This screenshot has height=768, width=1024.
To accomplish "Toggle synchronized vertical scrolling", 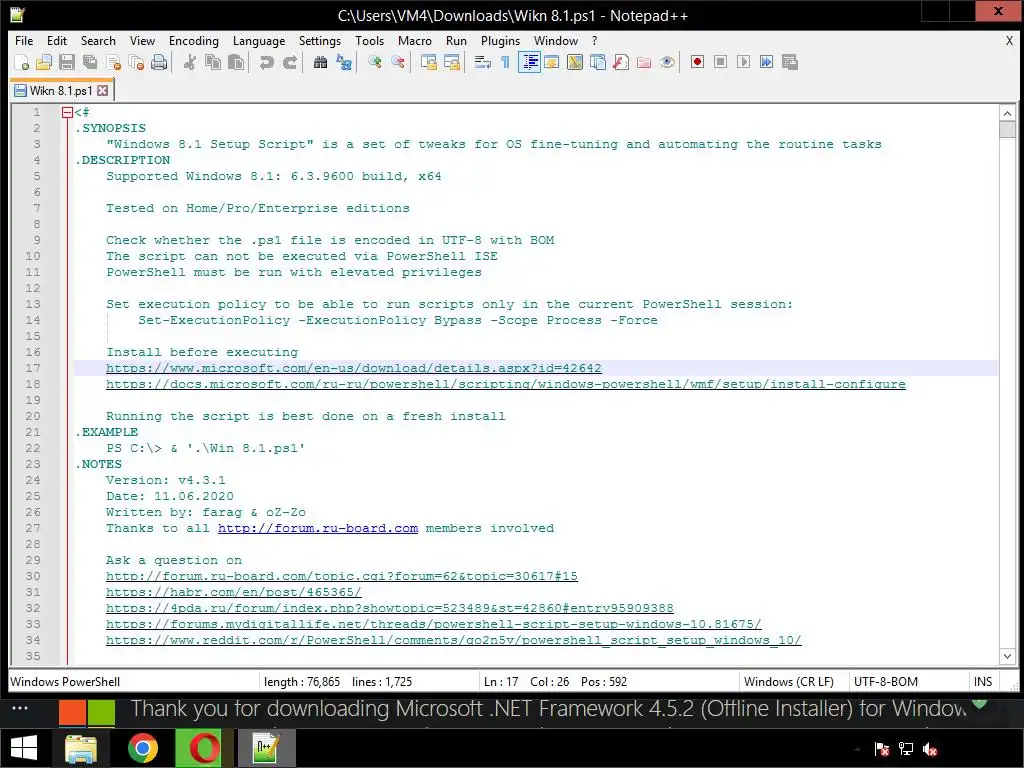I will (428, 62).
